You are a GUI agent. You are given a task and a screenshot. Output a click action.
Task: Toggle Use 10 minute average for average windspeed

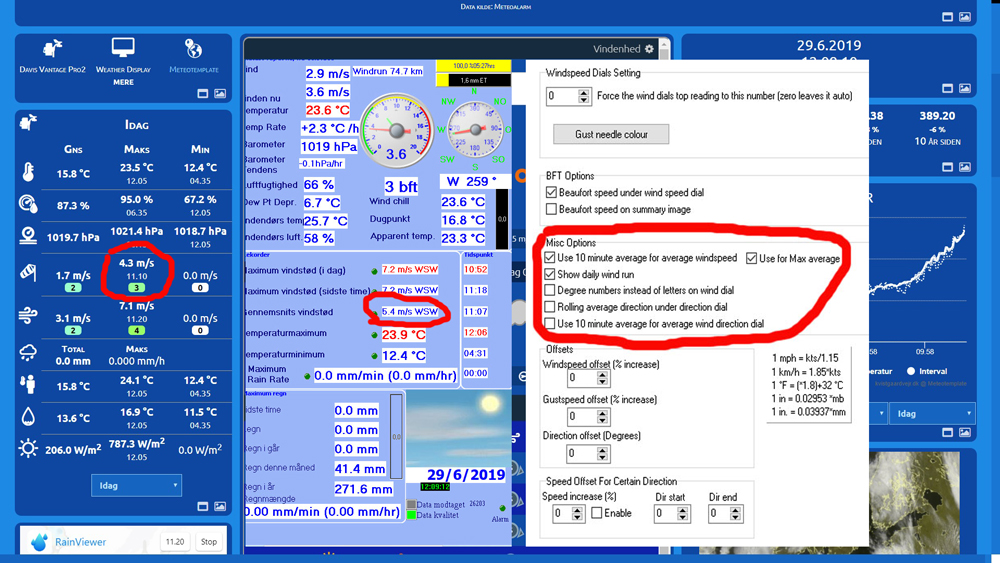(x=550, y=258)
